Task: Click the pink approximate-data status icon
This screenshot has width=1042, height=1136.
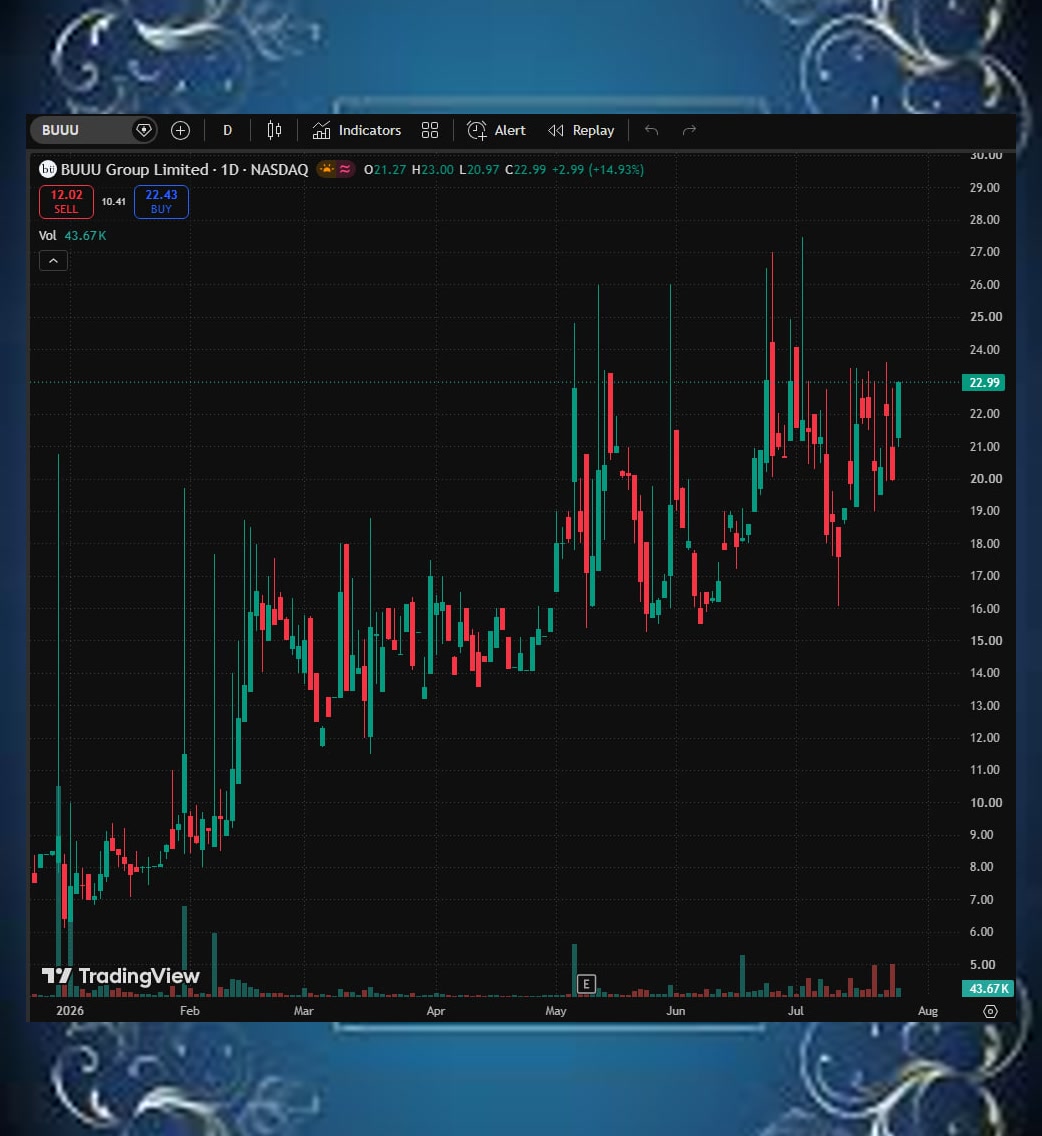Action: pos(345,170)
